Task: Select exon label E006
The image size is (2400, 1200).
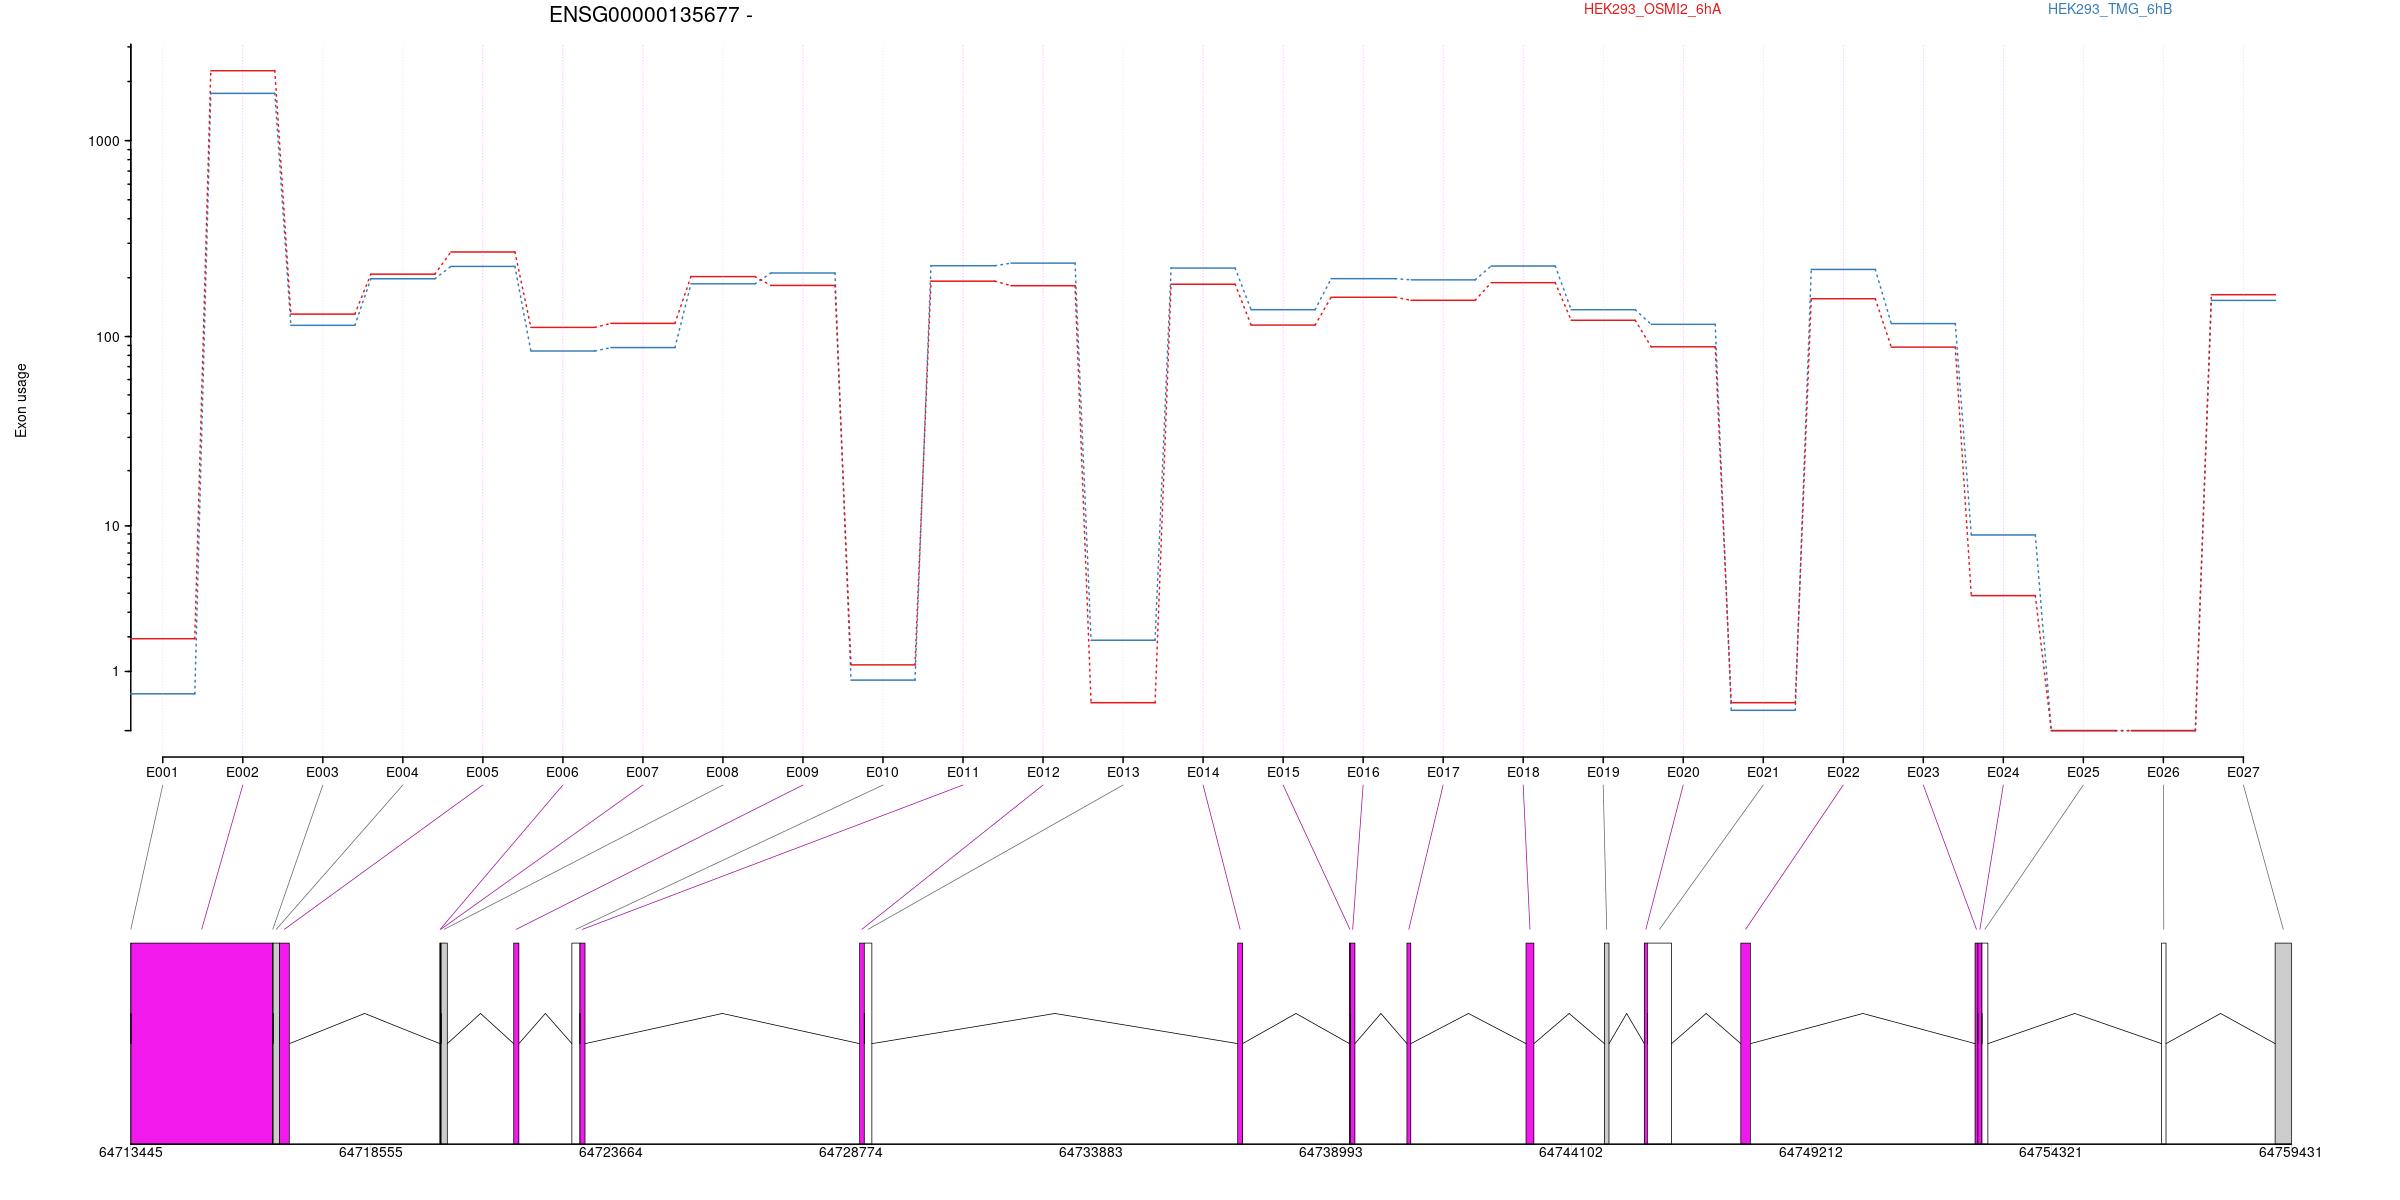Action: coord(562,772)
